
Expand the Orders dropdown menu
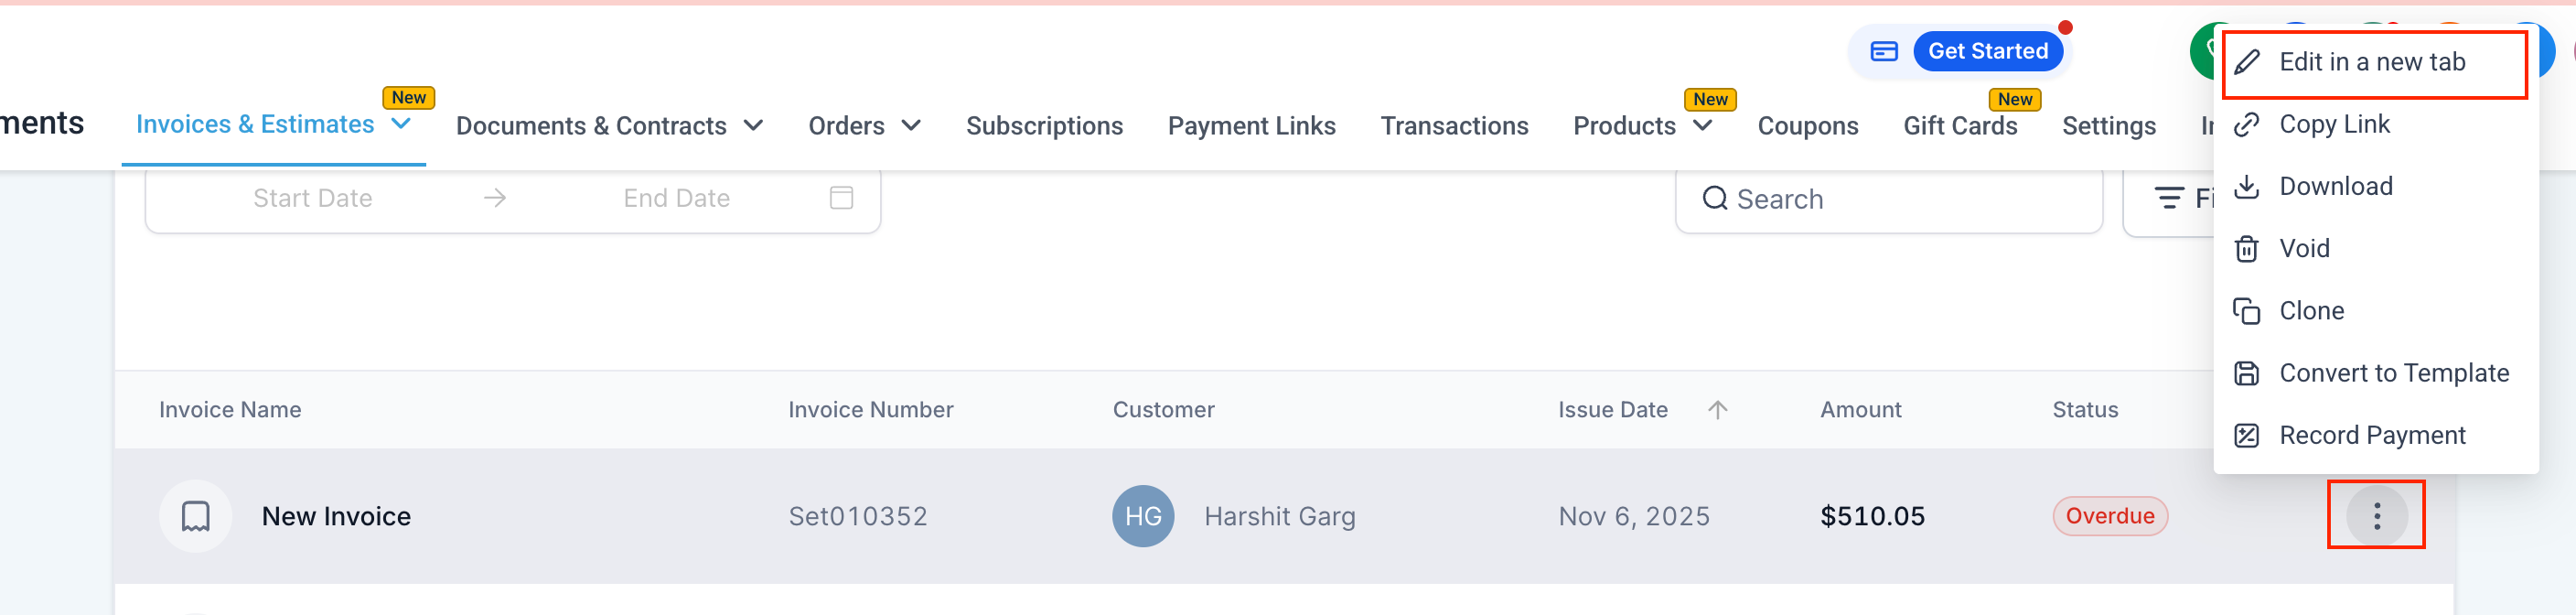910,126
